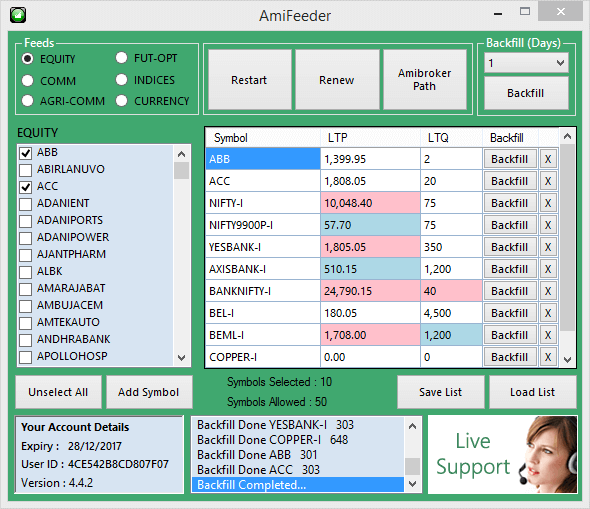Backfill the BANKNIFTY-I row
This screenshot has width=590, height=509.
(510, 291)
